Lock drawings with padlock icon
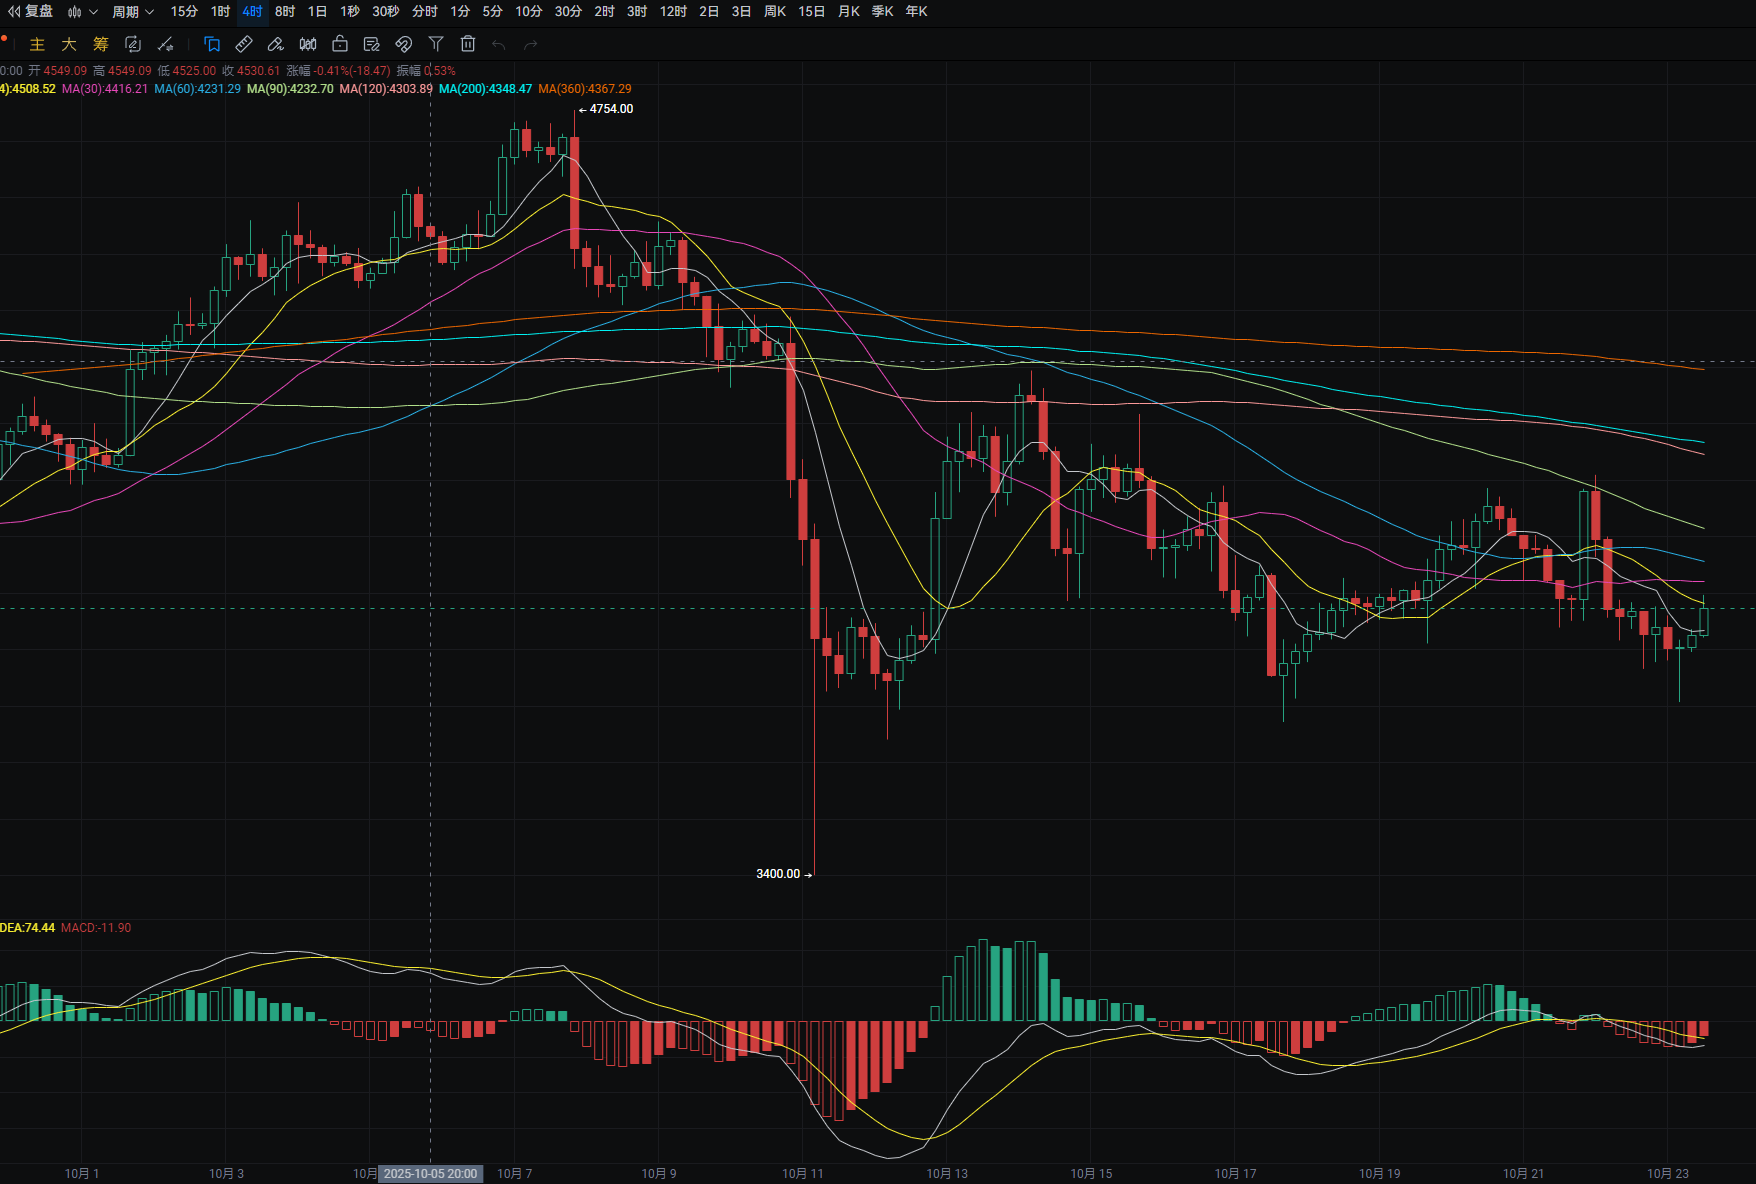The image size is (1756, 1184). (340, 44)
